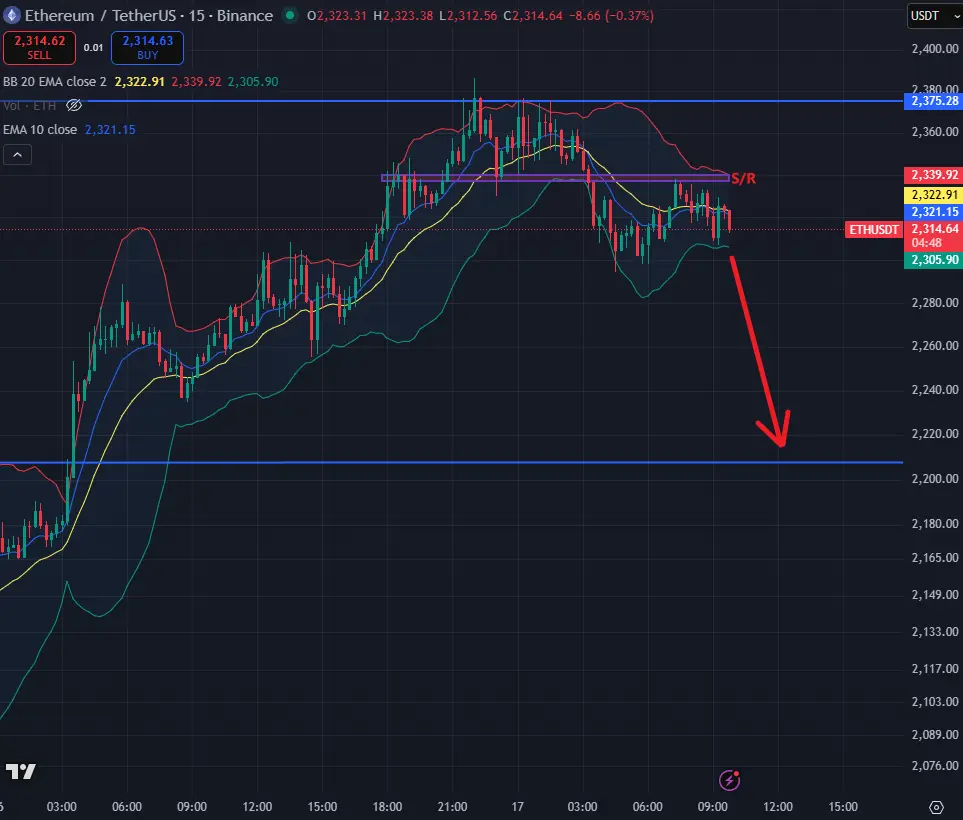Select the EMA 10 close indicator
The width and height of the screenshot is (963, 820).
41,129
